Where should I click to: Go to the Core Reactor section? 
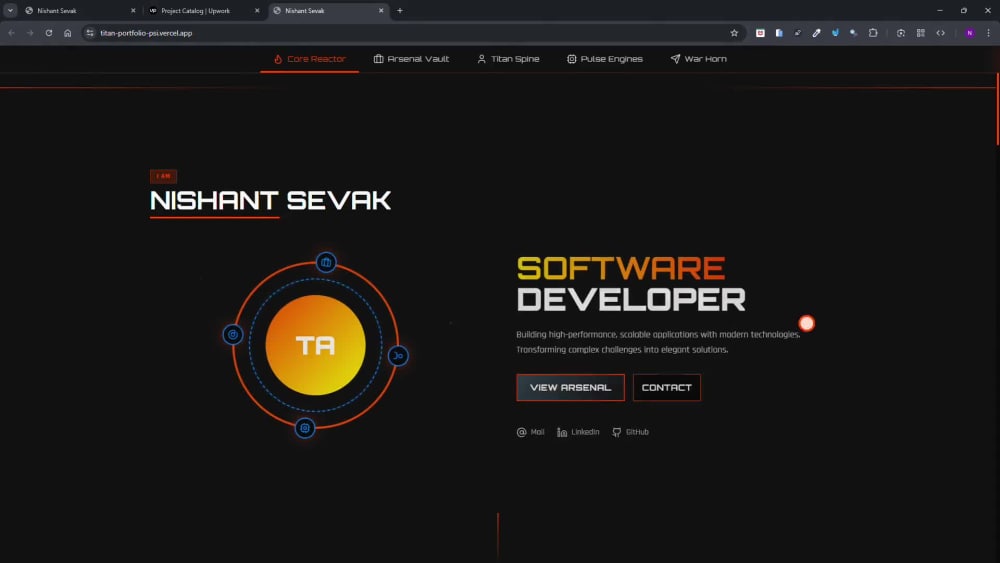[x=309, y=59]
